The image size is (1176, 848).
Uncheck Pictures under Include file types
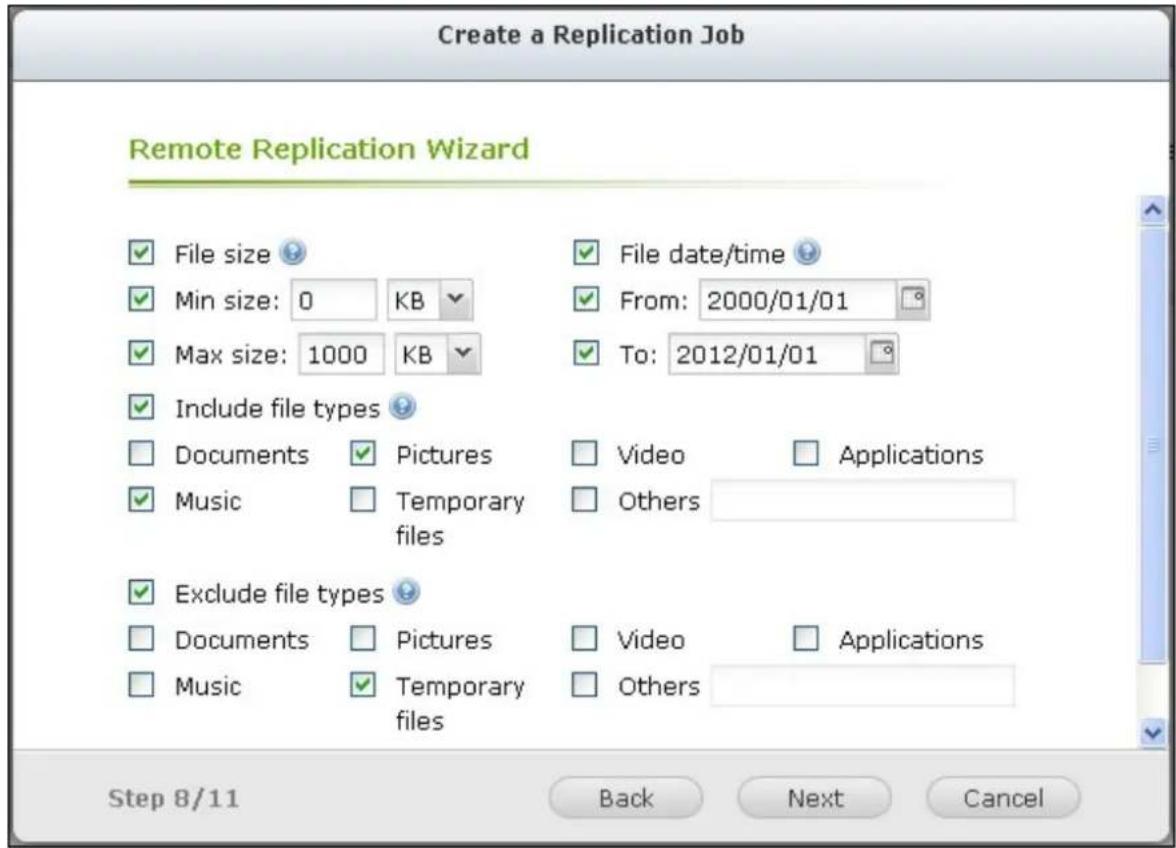[363, 454]
